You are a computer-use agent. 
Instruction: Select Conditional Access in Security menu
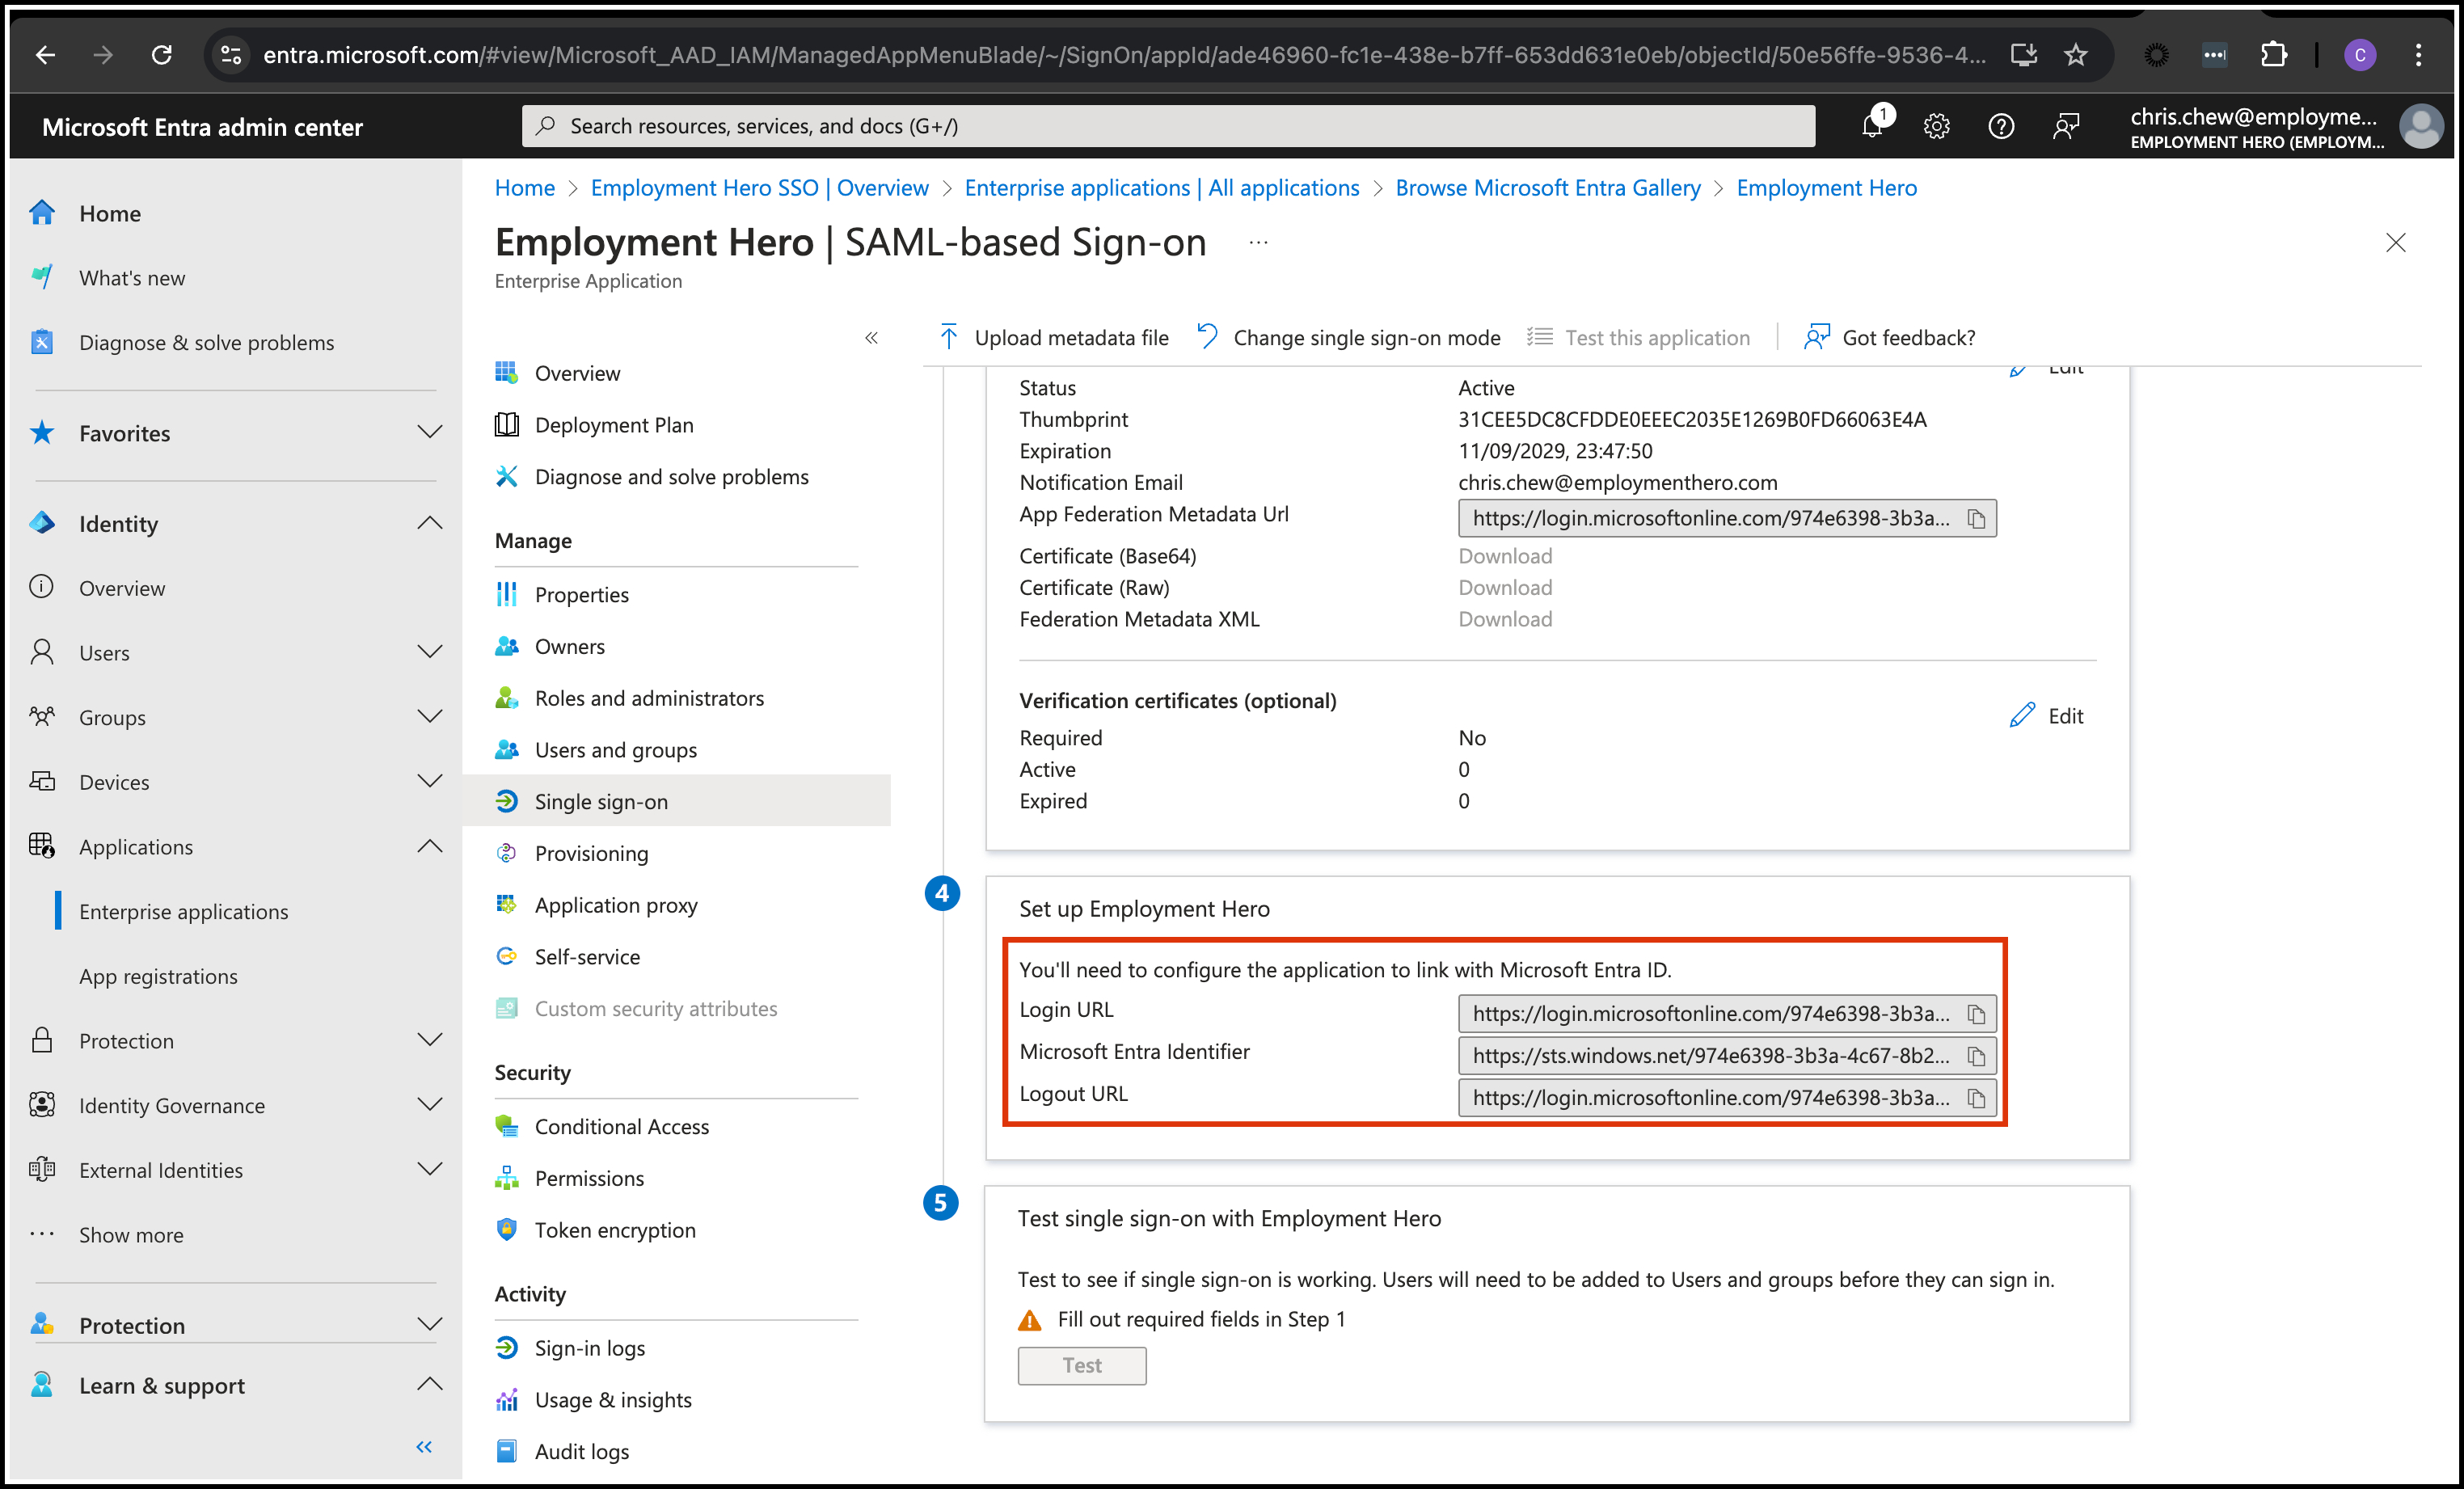tap(621, 1126)
